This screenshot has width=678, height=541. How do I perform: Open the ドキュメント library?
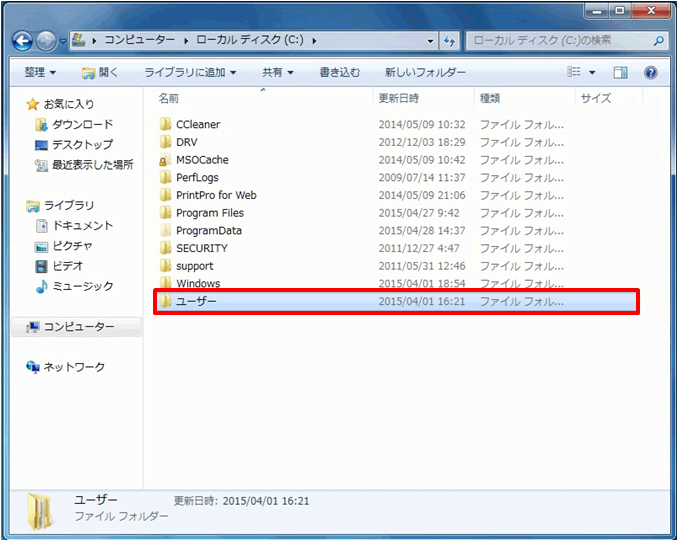coord(83,225)
